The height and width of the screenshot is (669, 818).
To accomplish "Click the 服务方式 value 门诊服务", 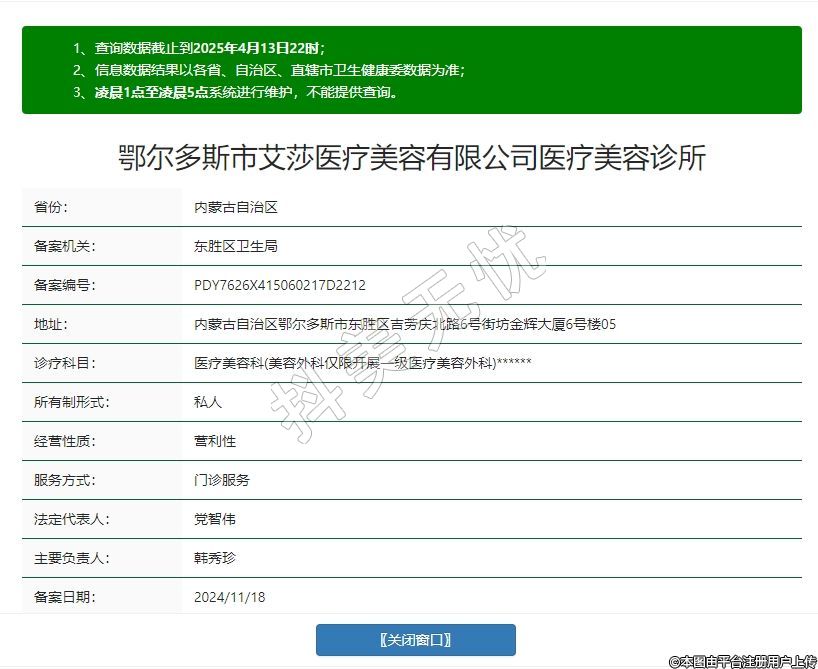I will click(222, 480).
